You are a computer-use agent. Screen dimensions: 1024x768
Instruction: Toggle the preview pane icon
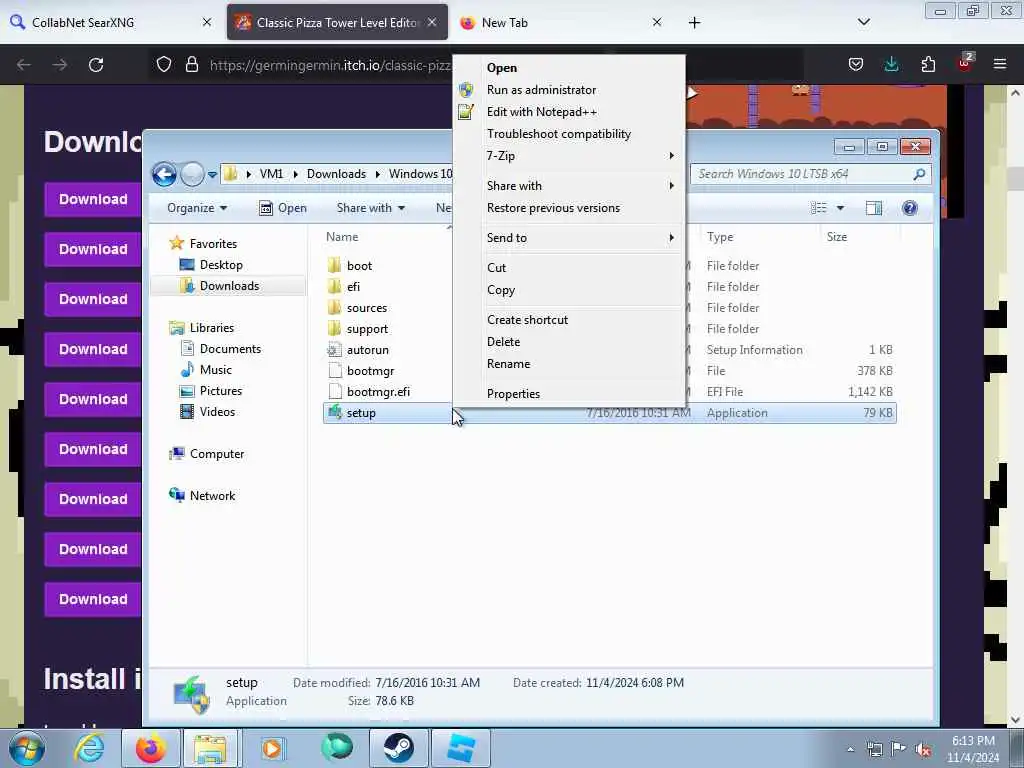point(873,208)
